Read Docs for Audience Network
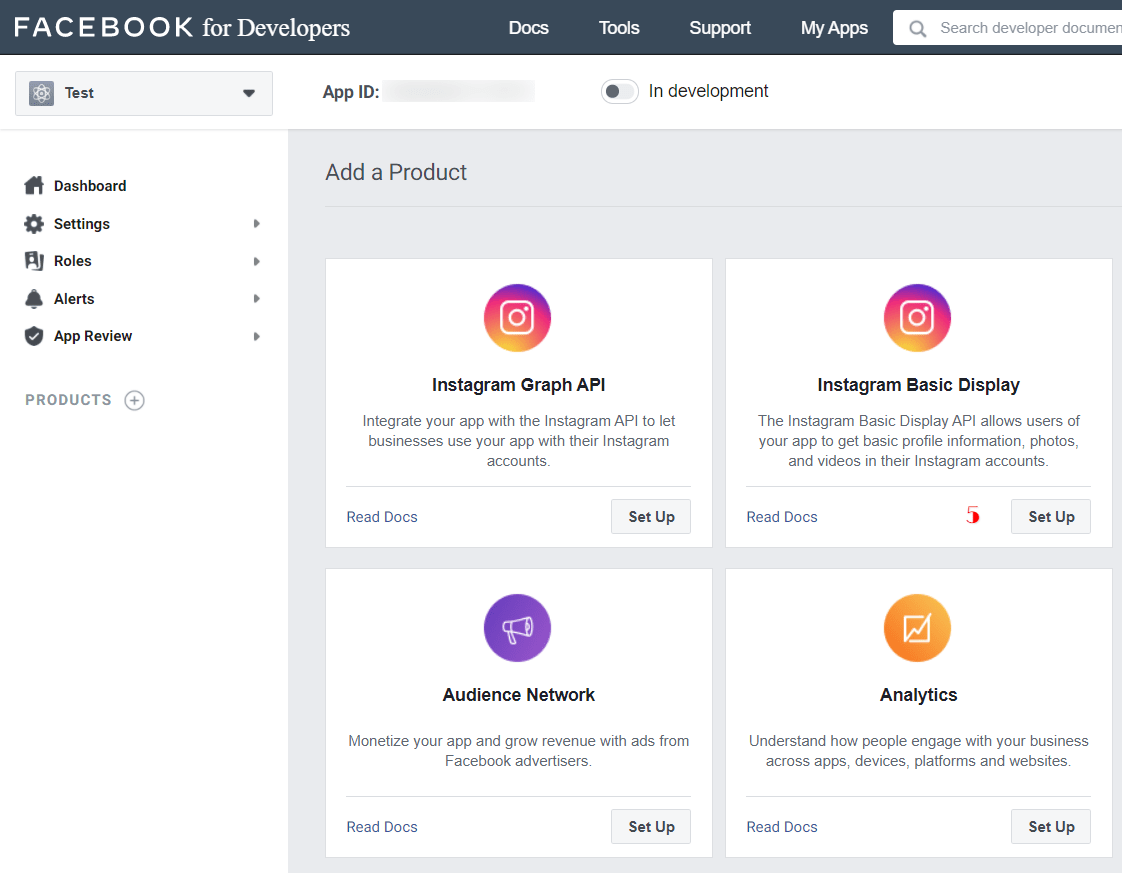The image size is (1122, 873). click(382, 826)
